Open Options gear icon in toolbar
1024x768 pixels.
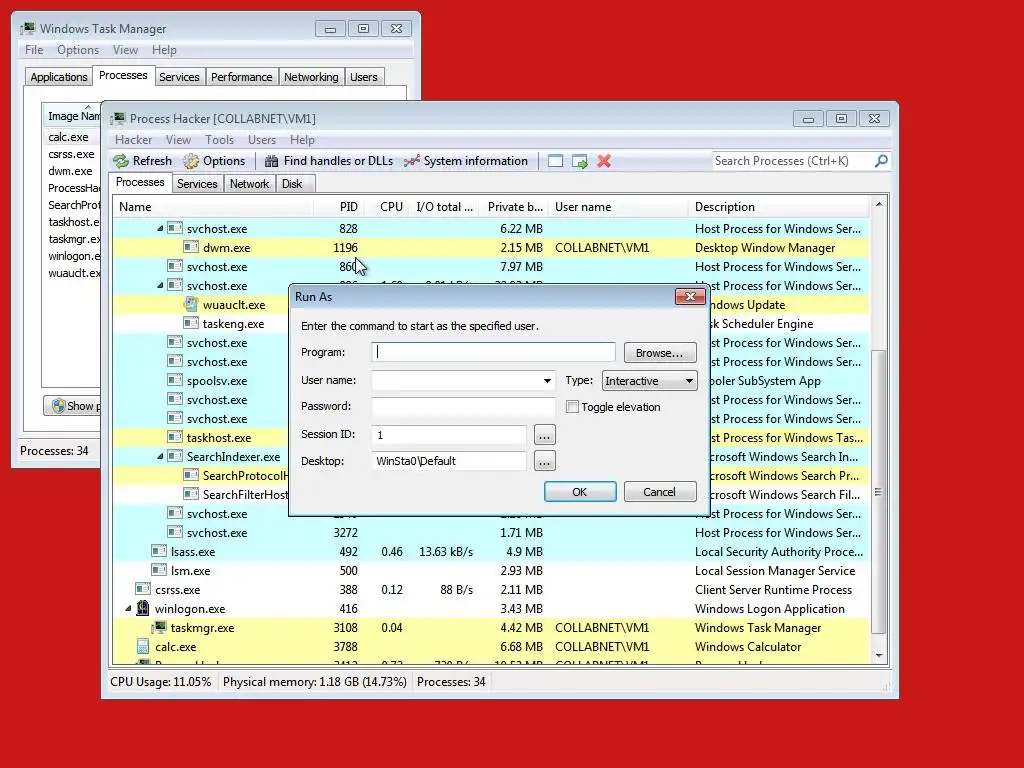pos(191,161)
